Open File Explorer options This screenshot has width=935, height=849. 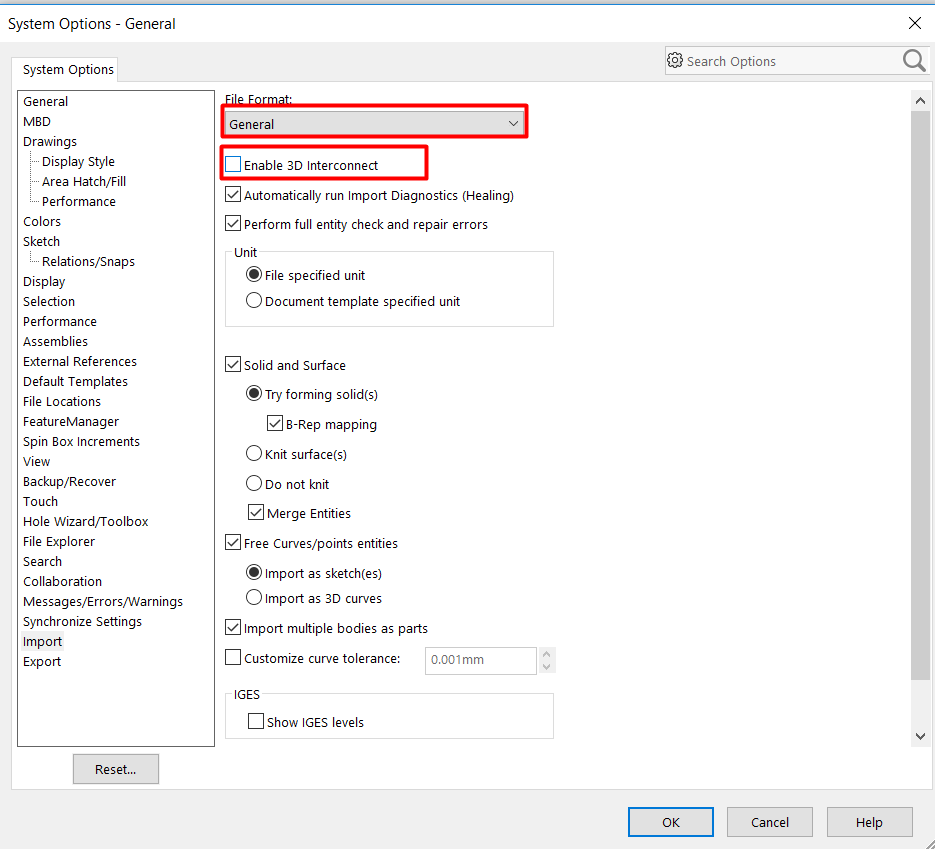pyautogui.click(x=59, y=541)
